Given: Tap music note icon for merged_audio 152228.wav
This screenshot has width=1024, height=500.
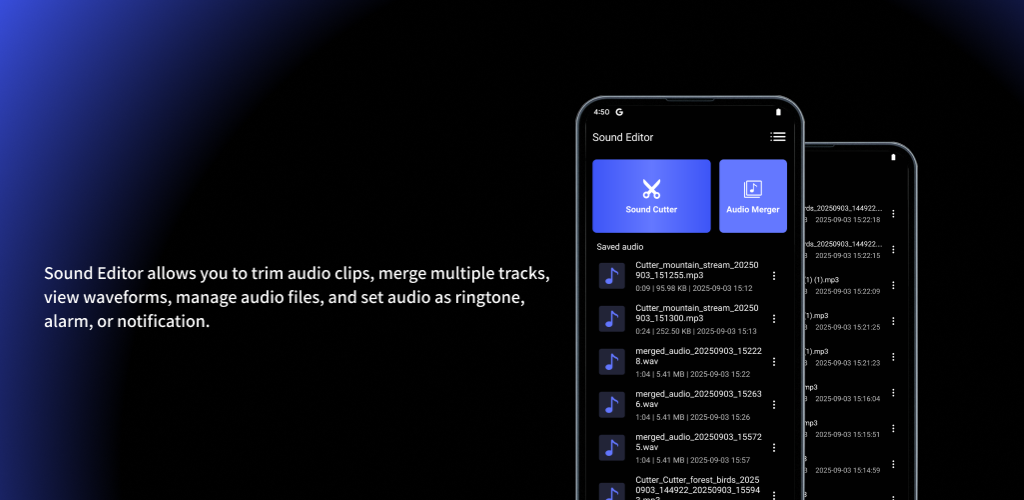Looking at the screenshot, I should [611, 362].
